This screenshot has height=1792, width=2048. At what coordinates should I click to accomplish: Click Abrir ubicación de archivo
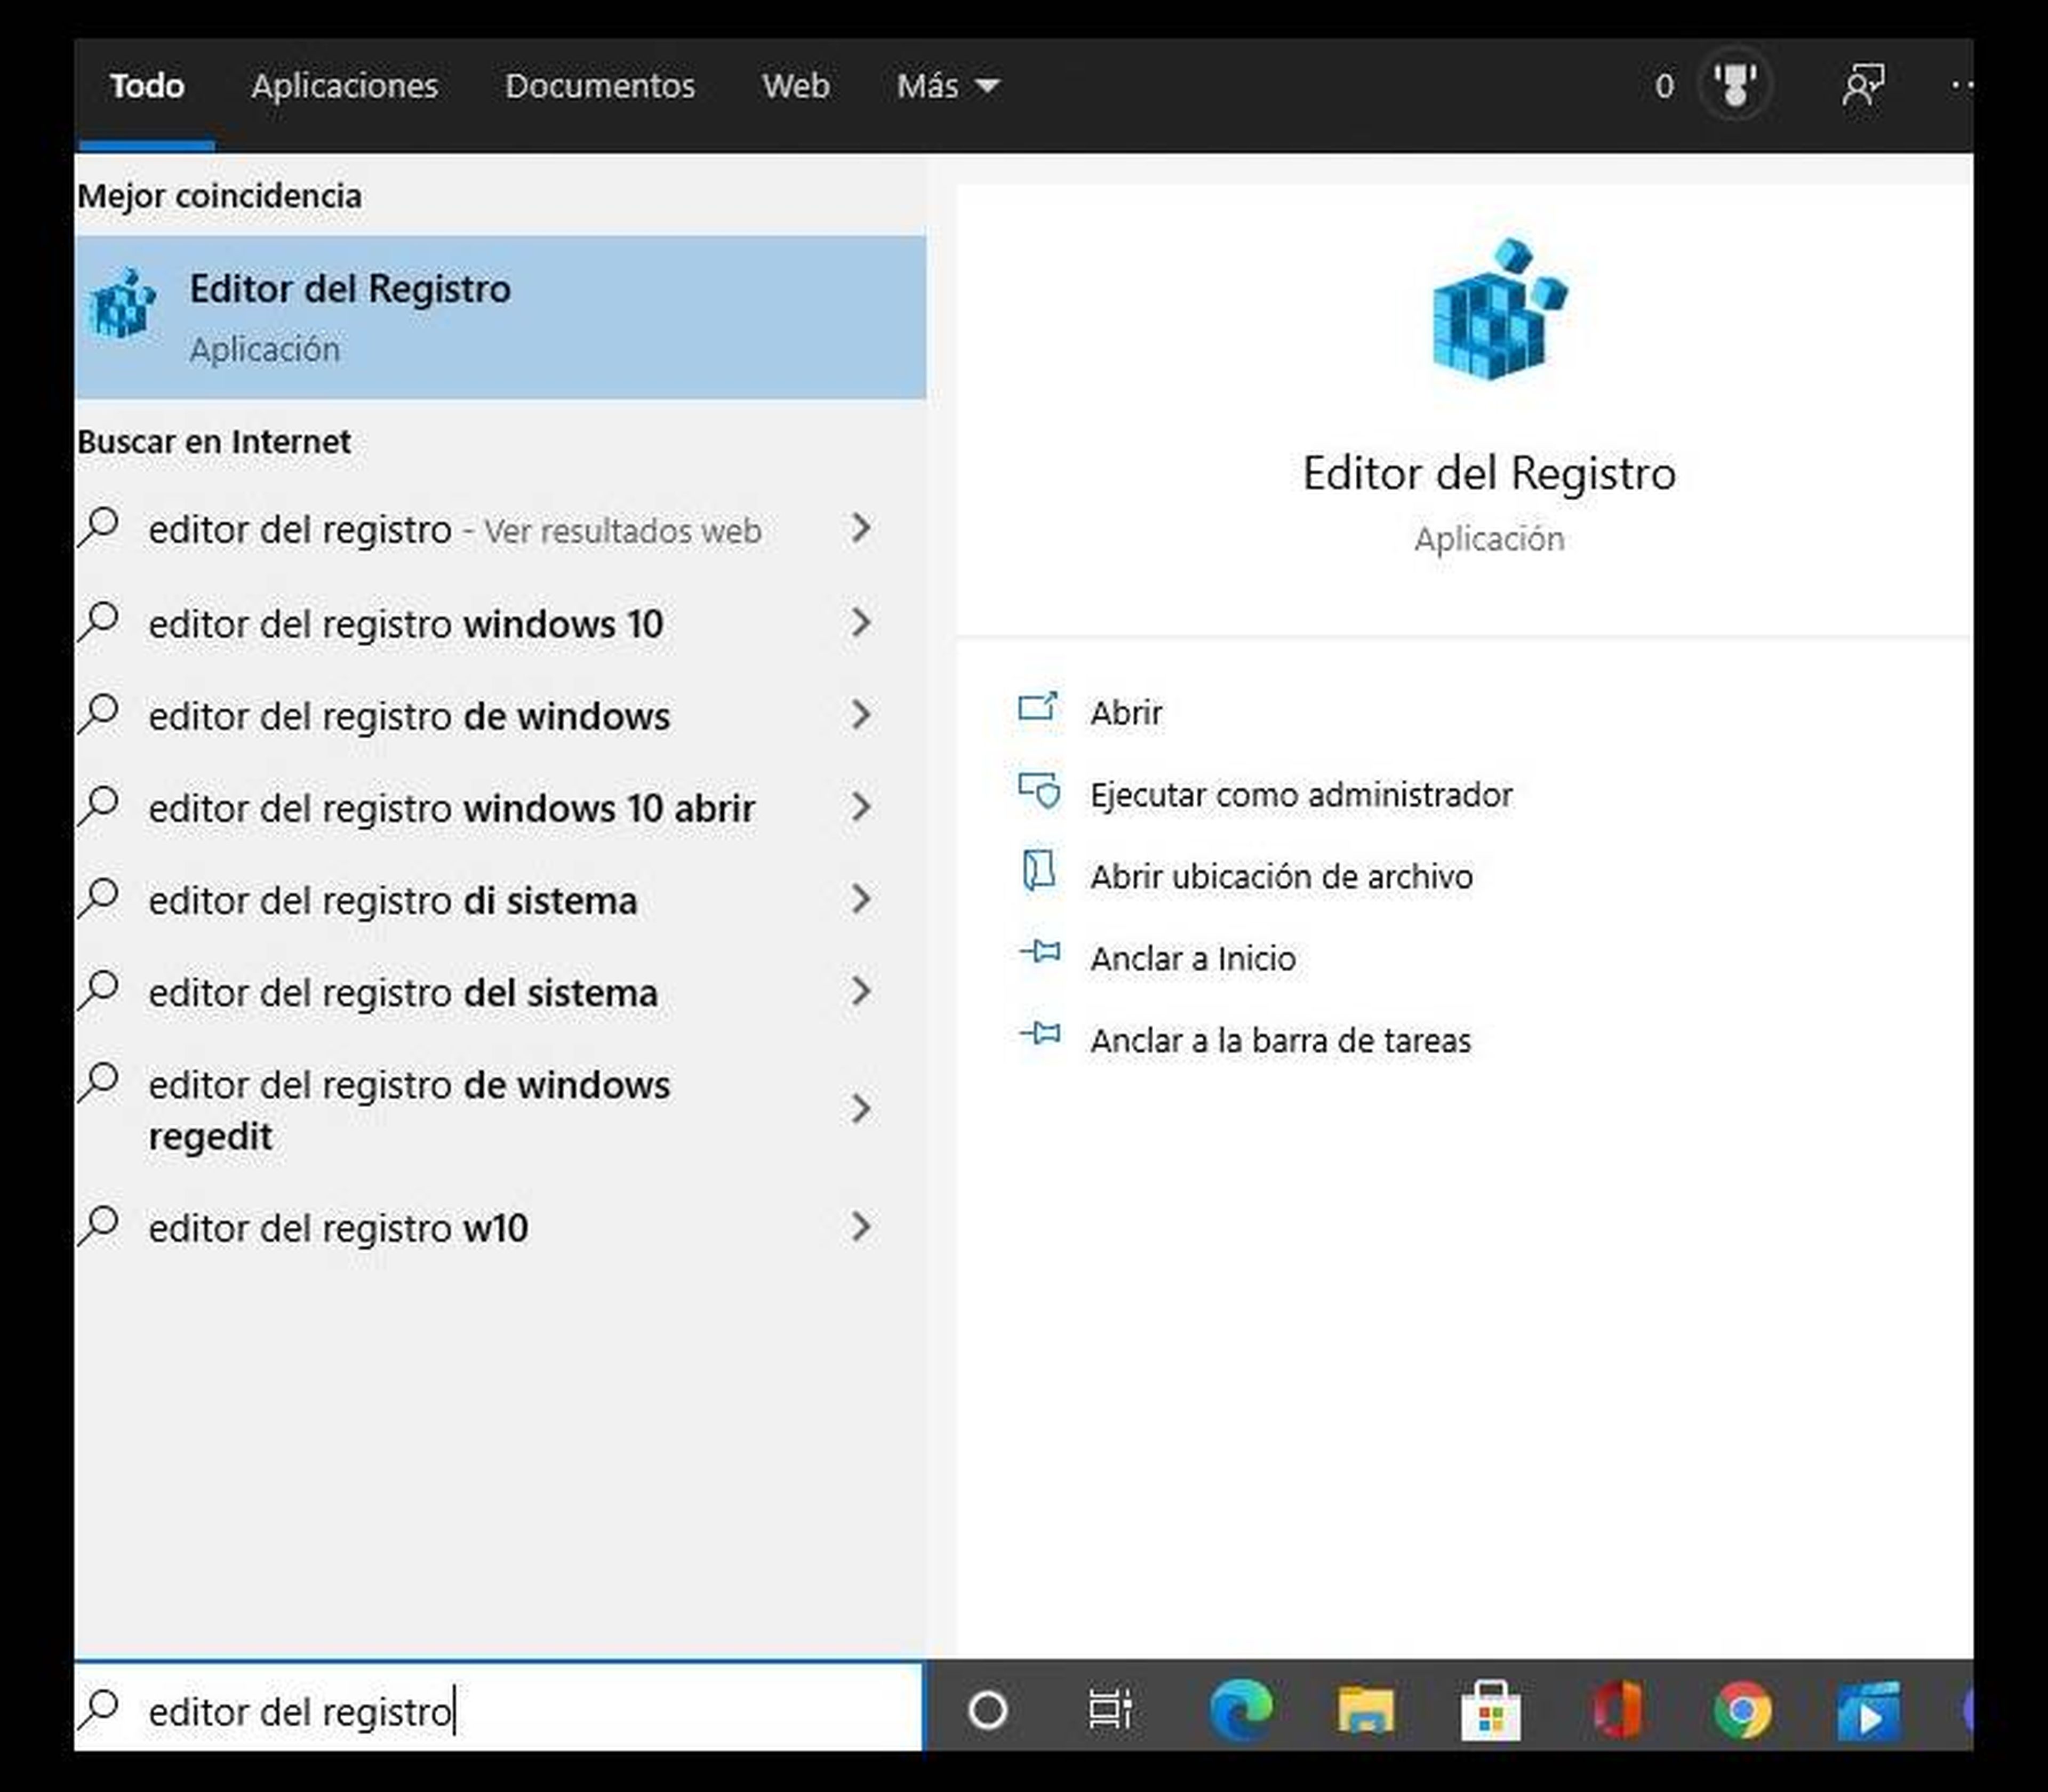pyautogui.click(x=1280, y=877)
